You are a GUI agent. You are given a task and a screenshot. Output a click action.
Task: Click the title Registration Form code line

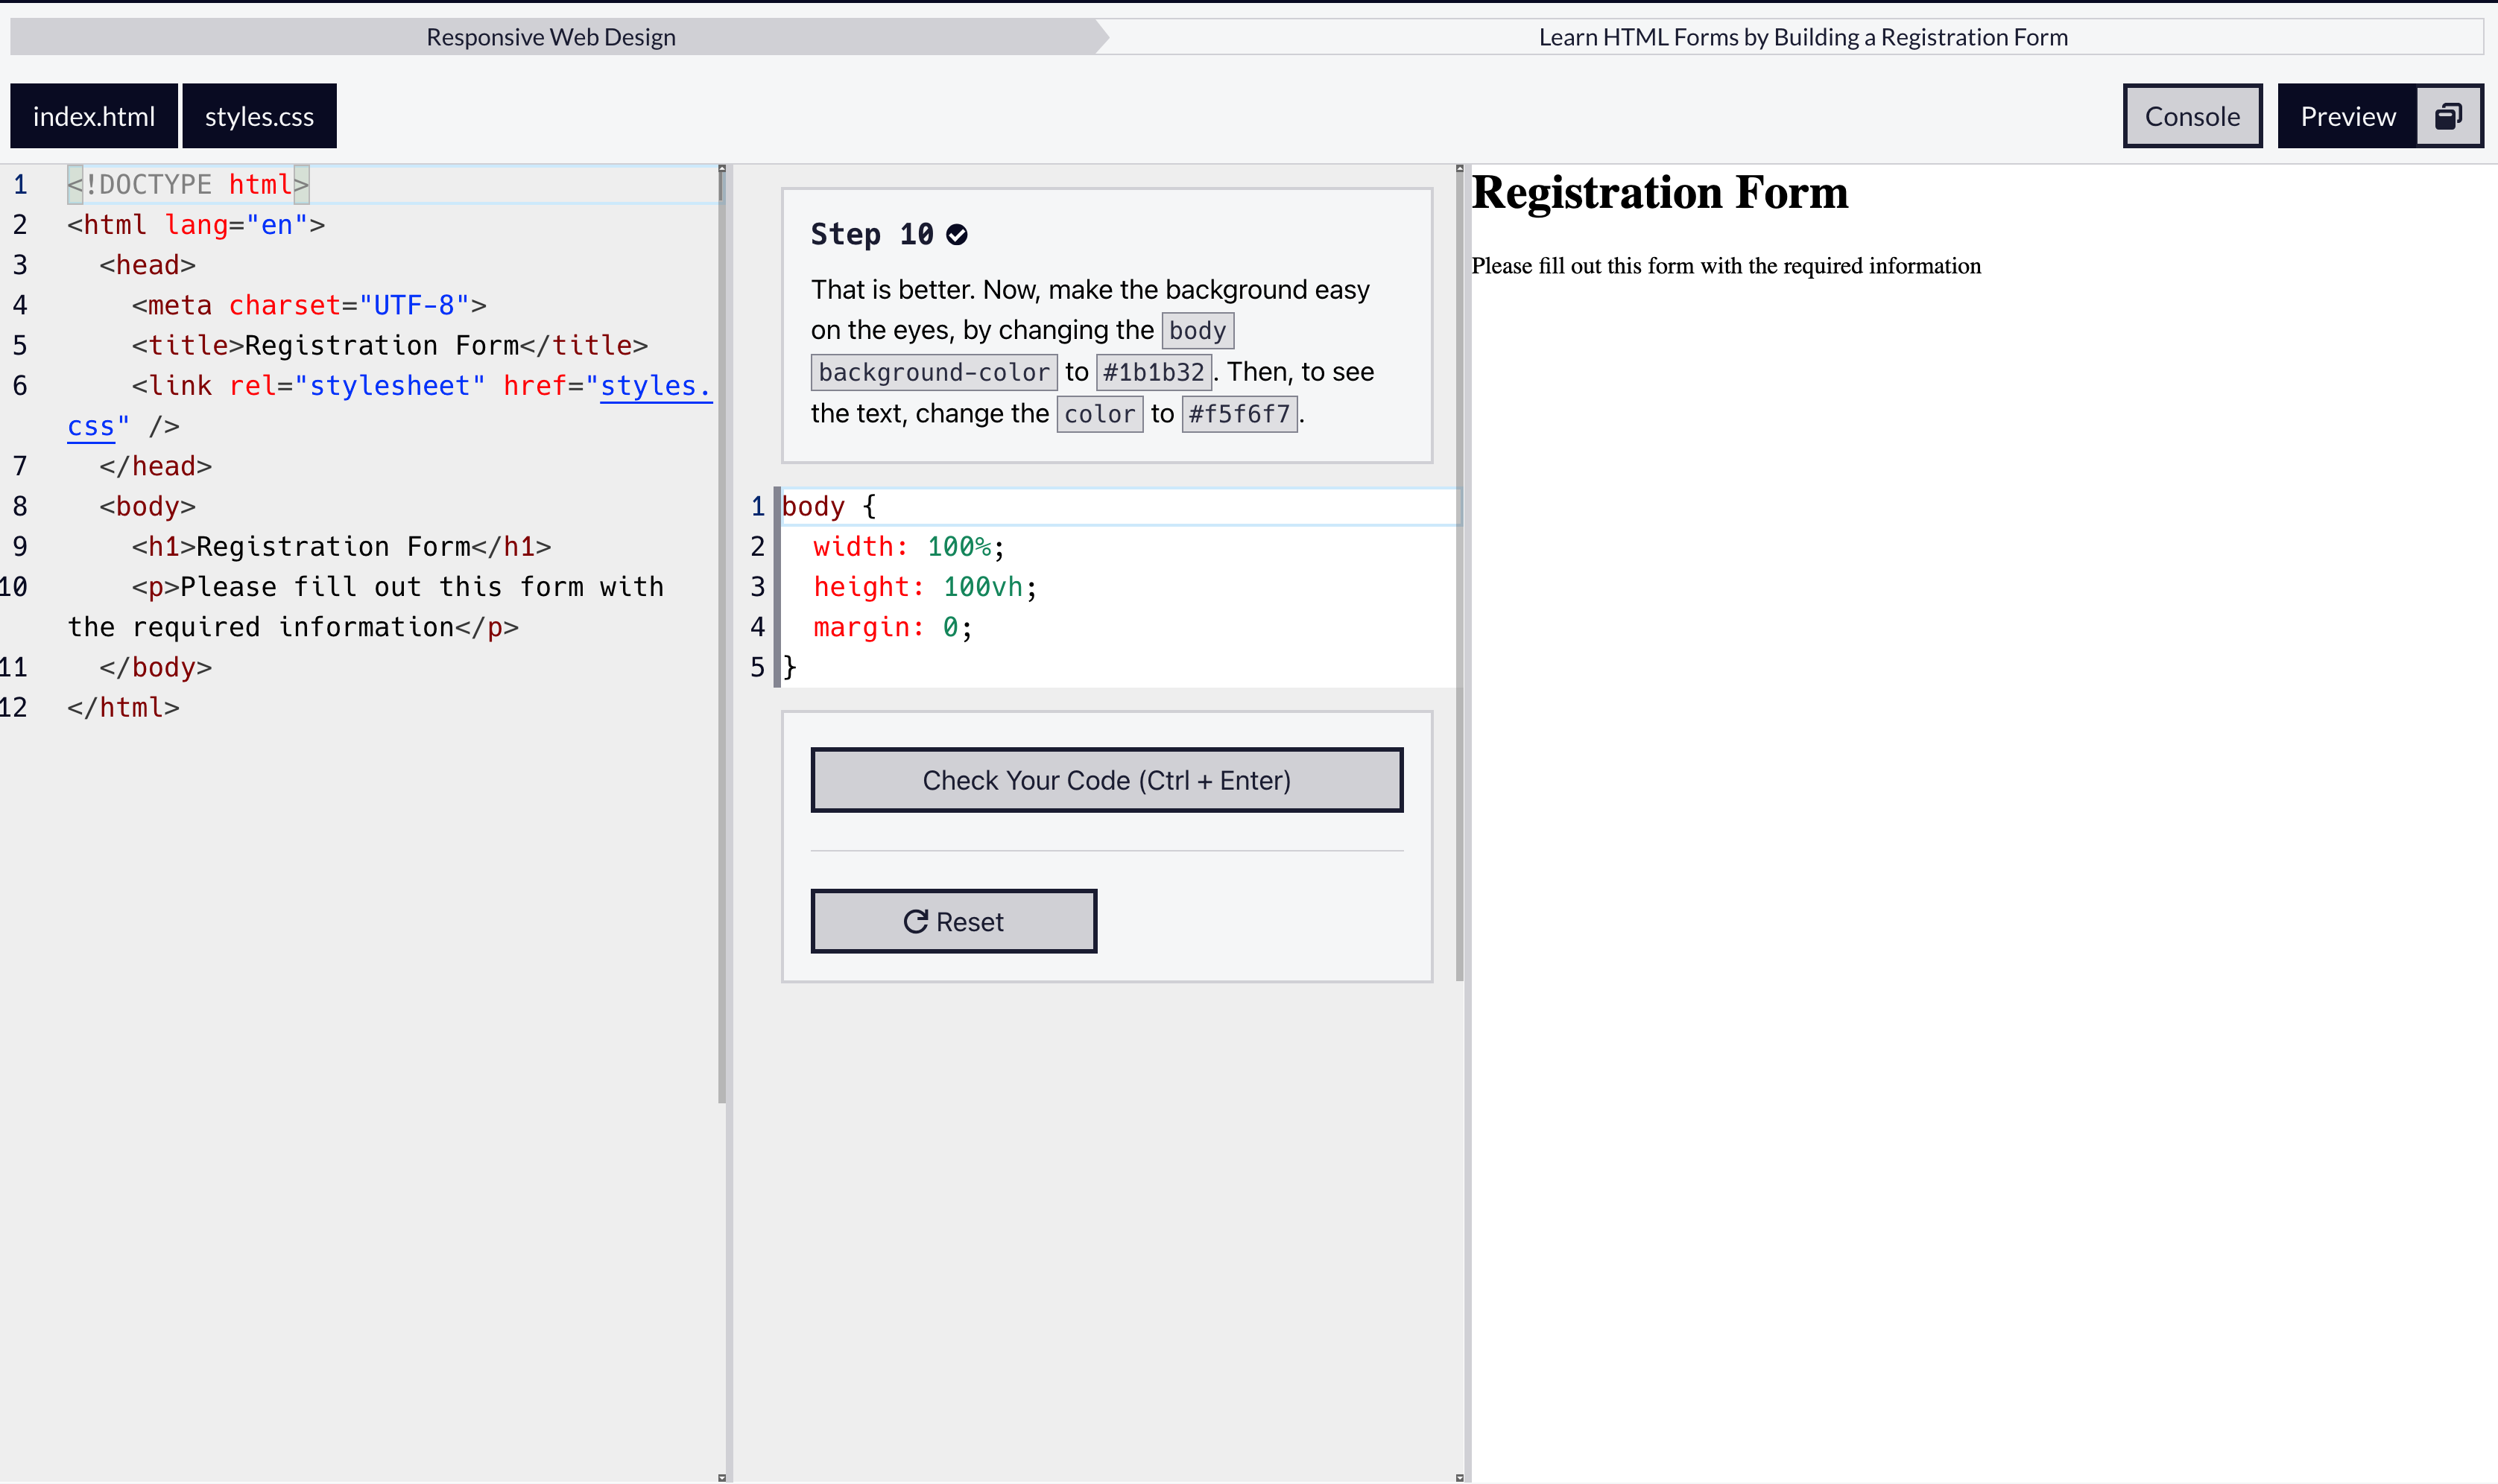click(390, 346)
